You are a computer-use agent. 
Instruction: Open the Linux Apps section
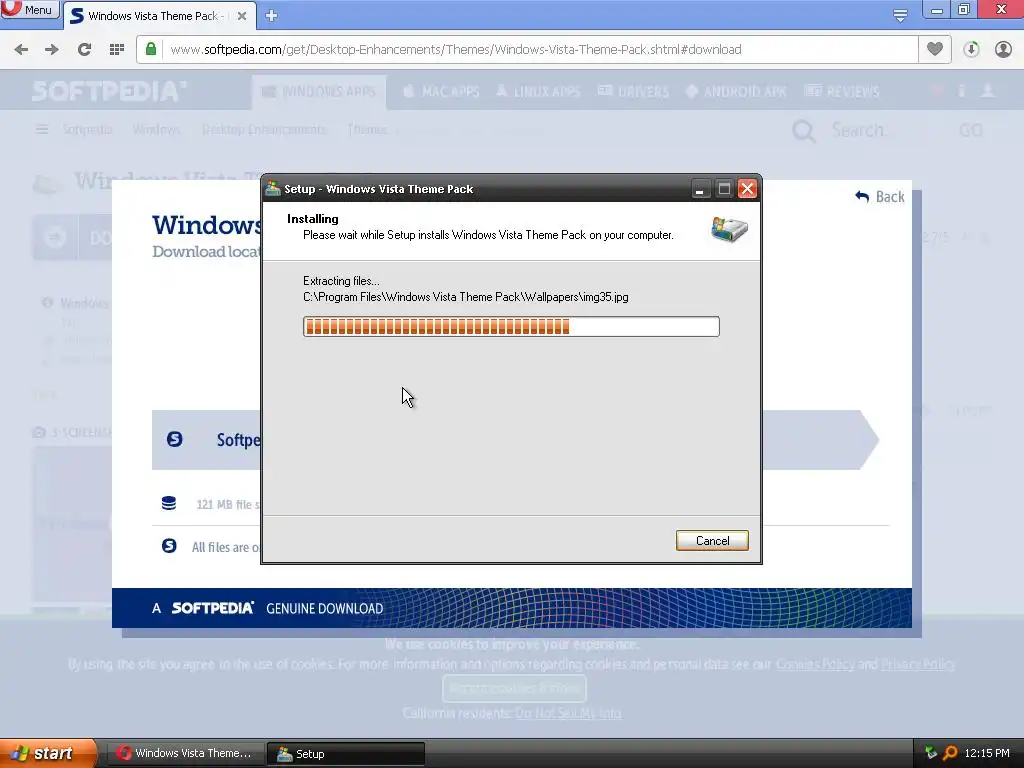tap(538, 91)
